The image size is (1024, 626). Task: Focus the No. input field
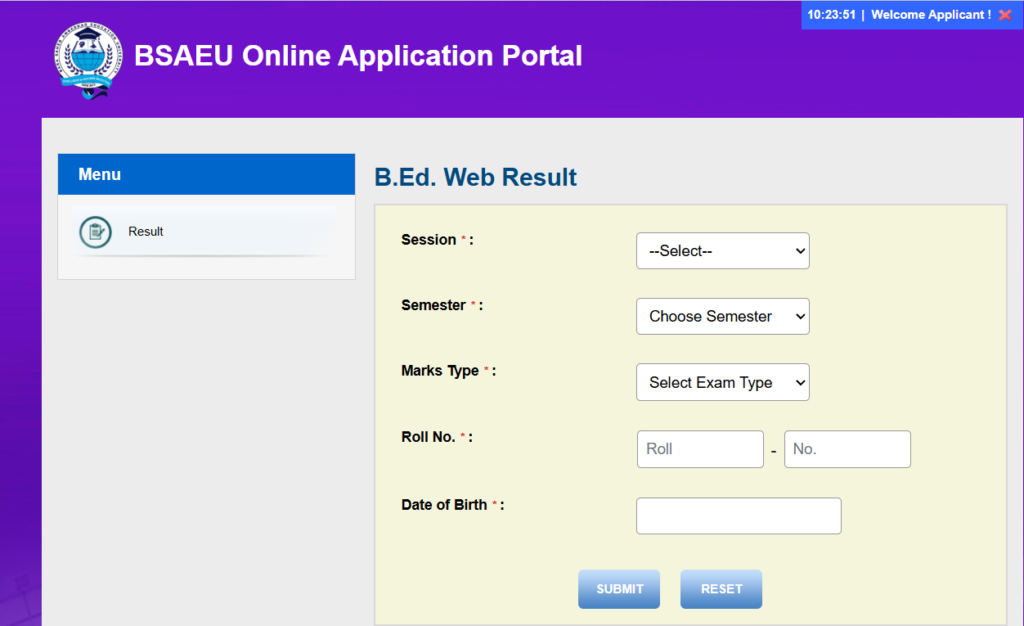coord(847,449)
